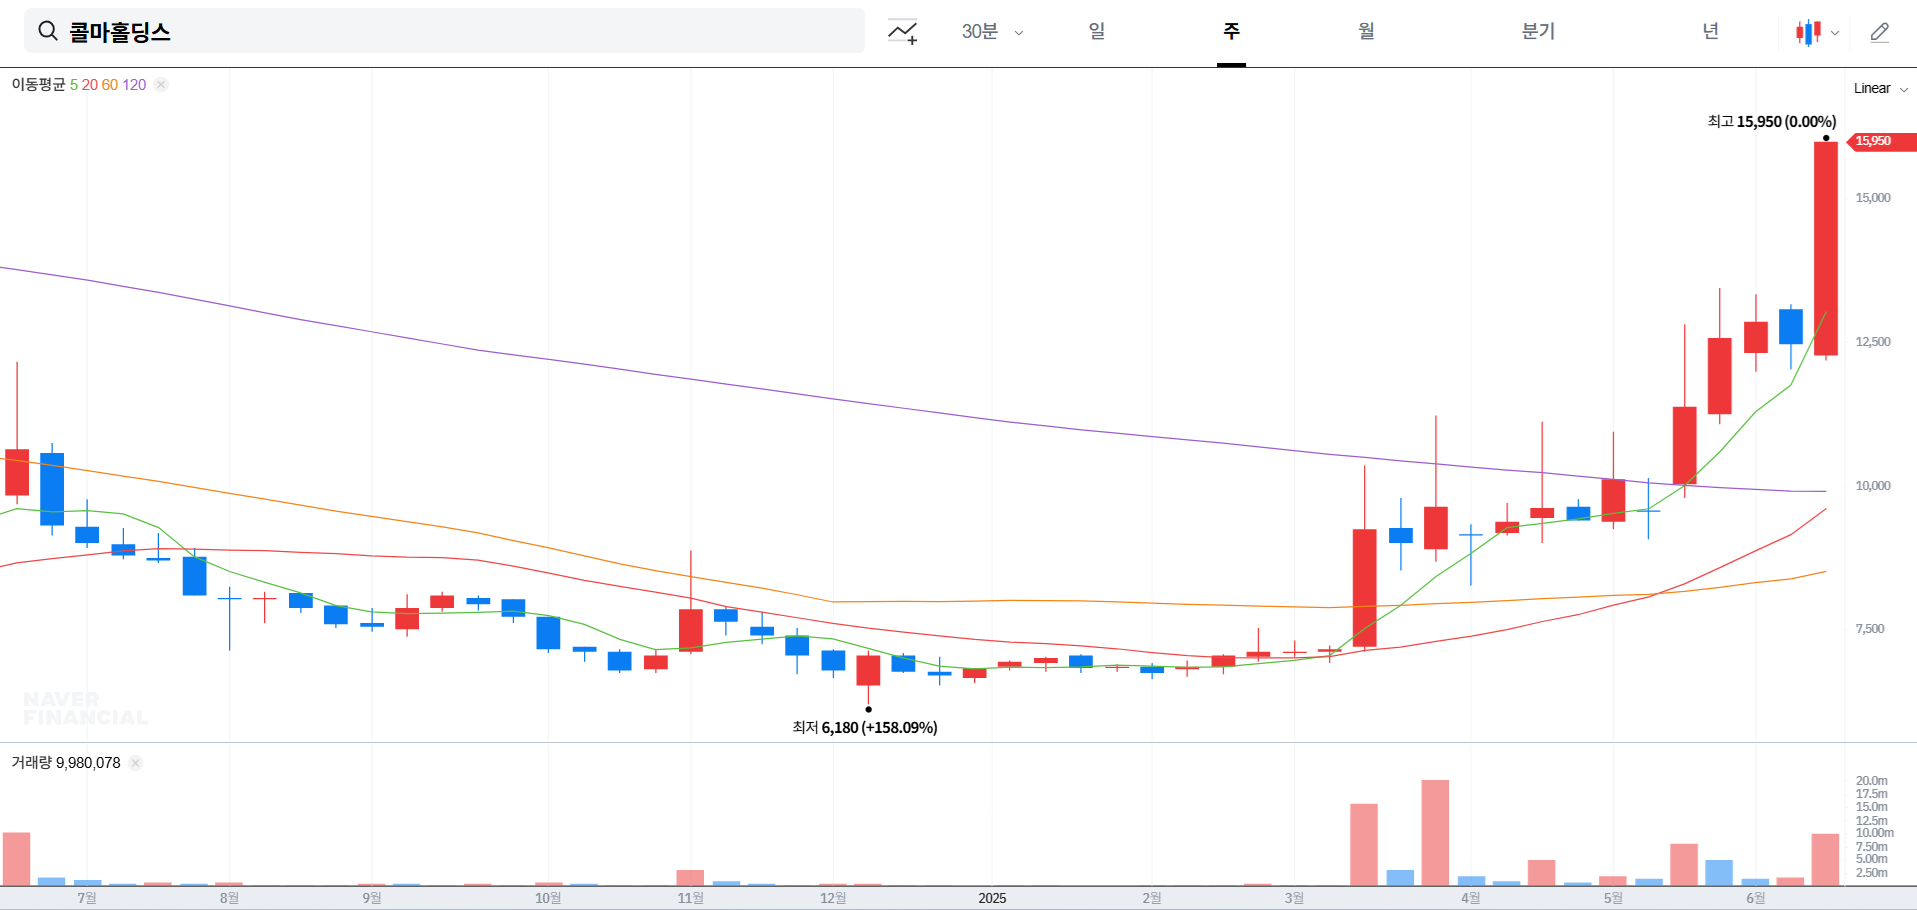The height and width of the screenshot is (910, 1917).
Task: Click the 10,000 price axis label
Action: [1873, 485]
